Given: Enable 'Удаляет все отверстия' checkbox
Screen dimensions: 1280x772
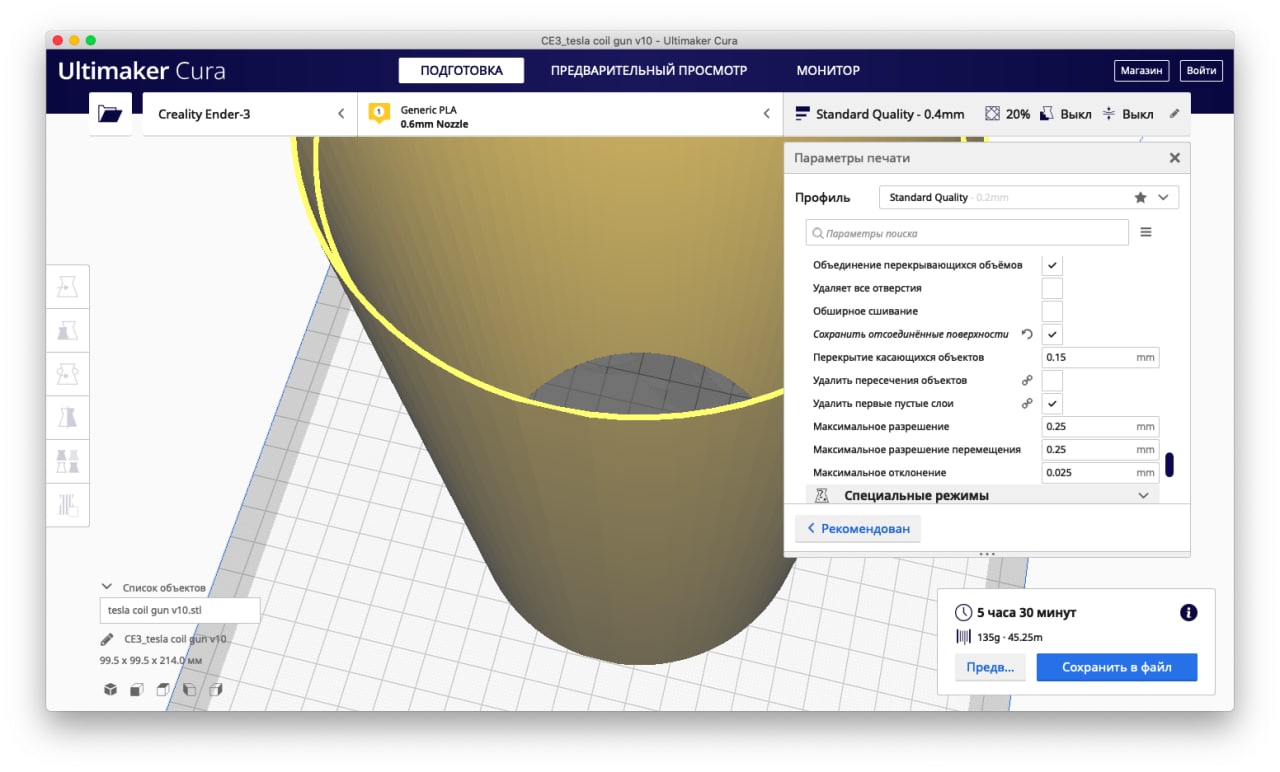Looking at the screenshot, I should coord(1052,288).
